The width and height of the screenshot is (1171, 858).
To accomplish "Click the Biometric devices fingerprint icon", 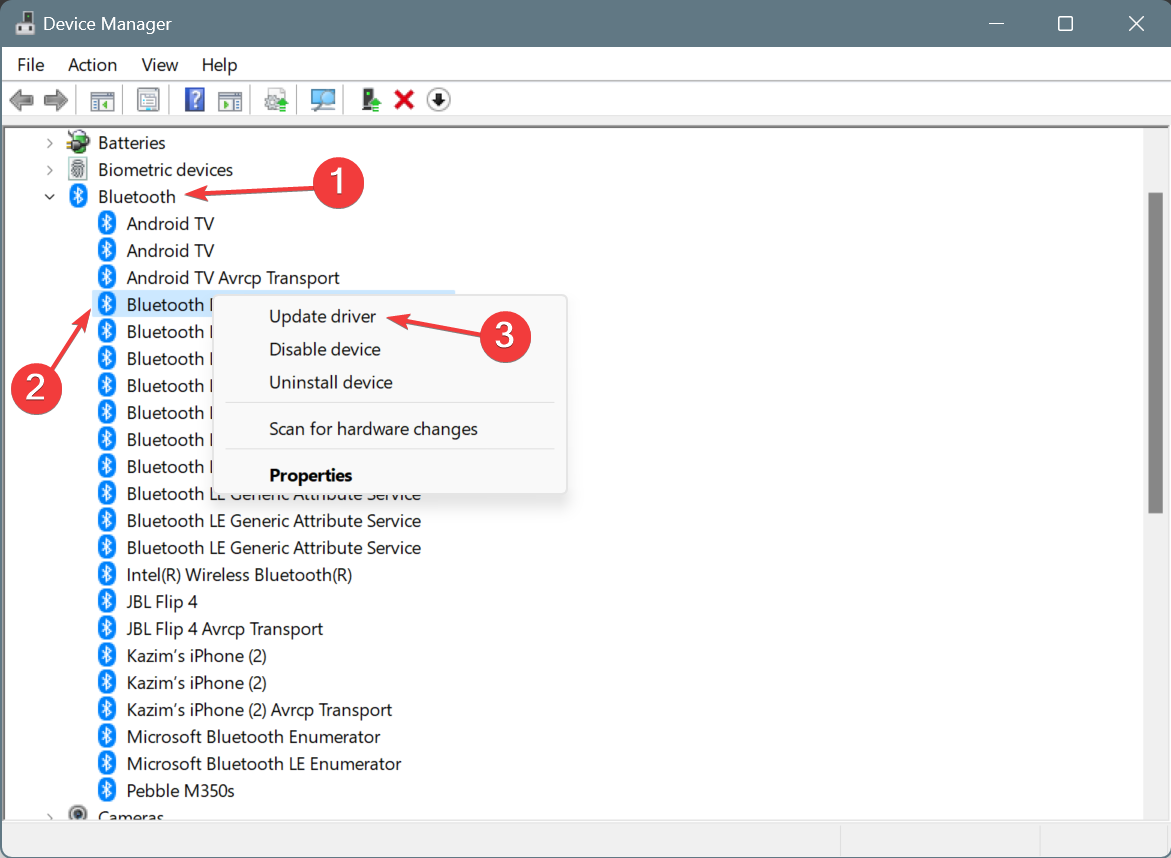I will (78, 170).
